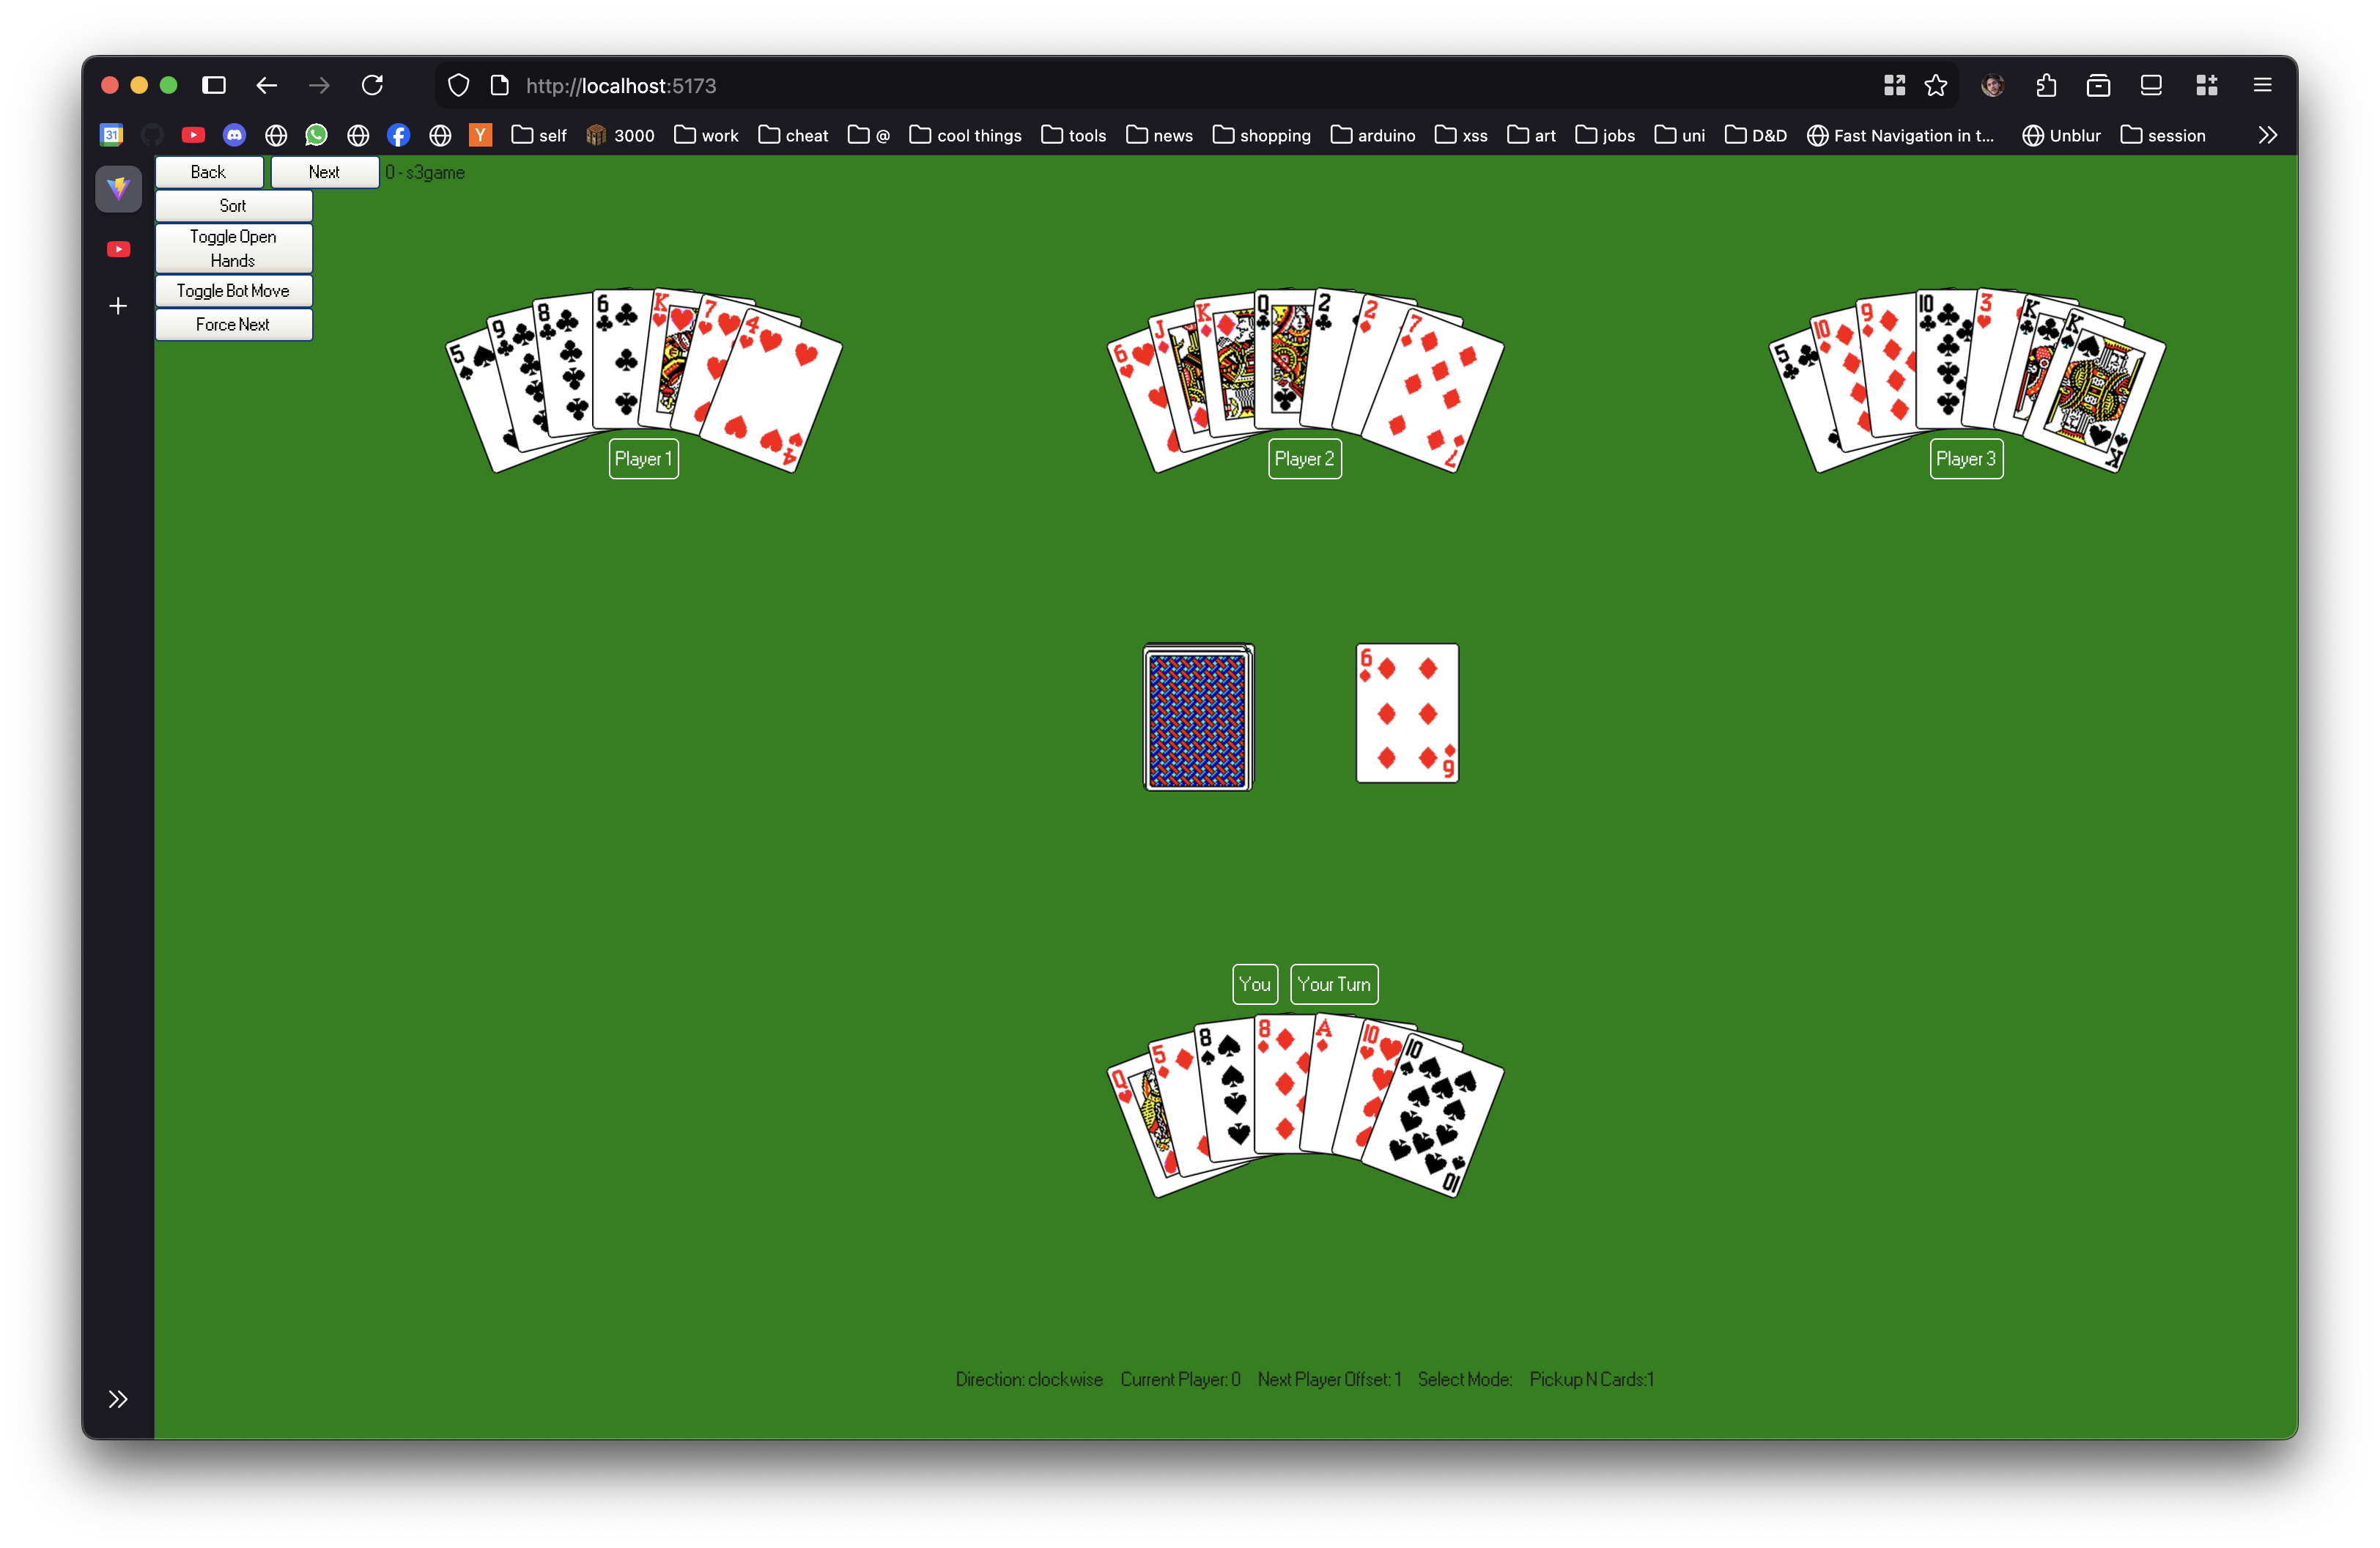Toggle the browser sidebar panel icon
This screenshot has width=2380, height=1548.
pyautogui.click(x=214, y=86)
